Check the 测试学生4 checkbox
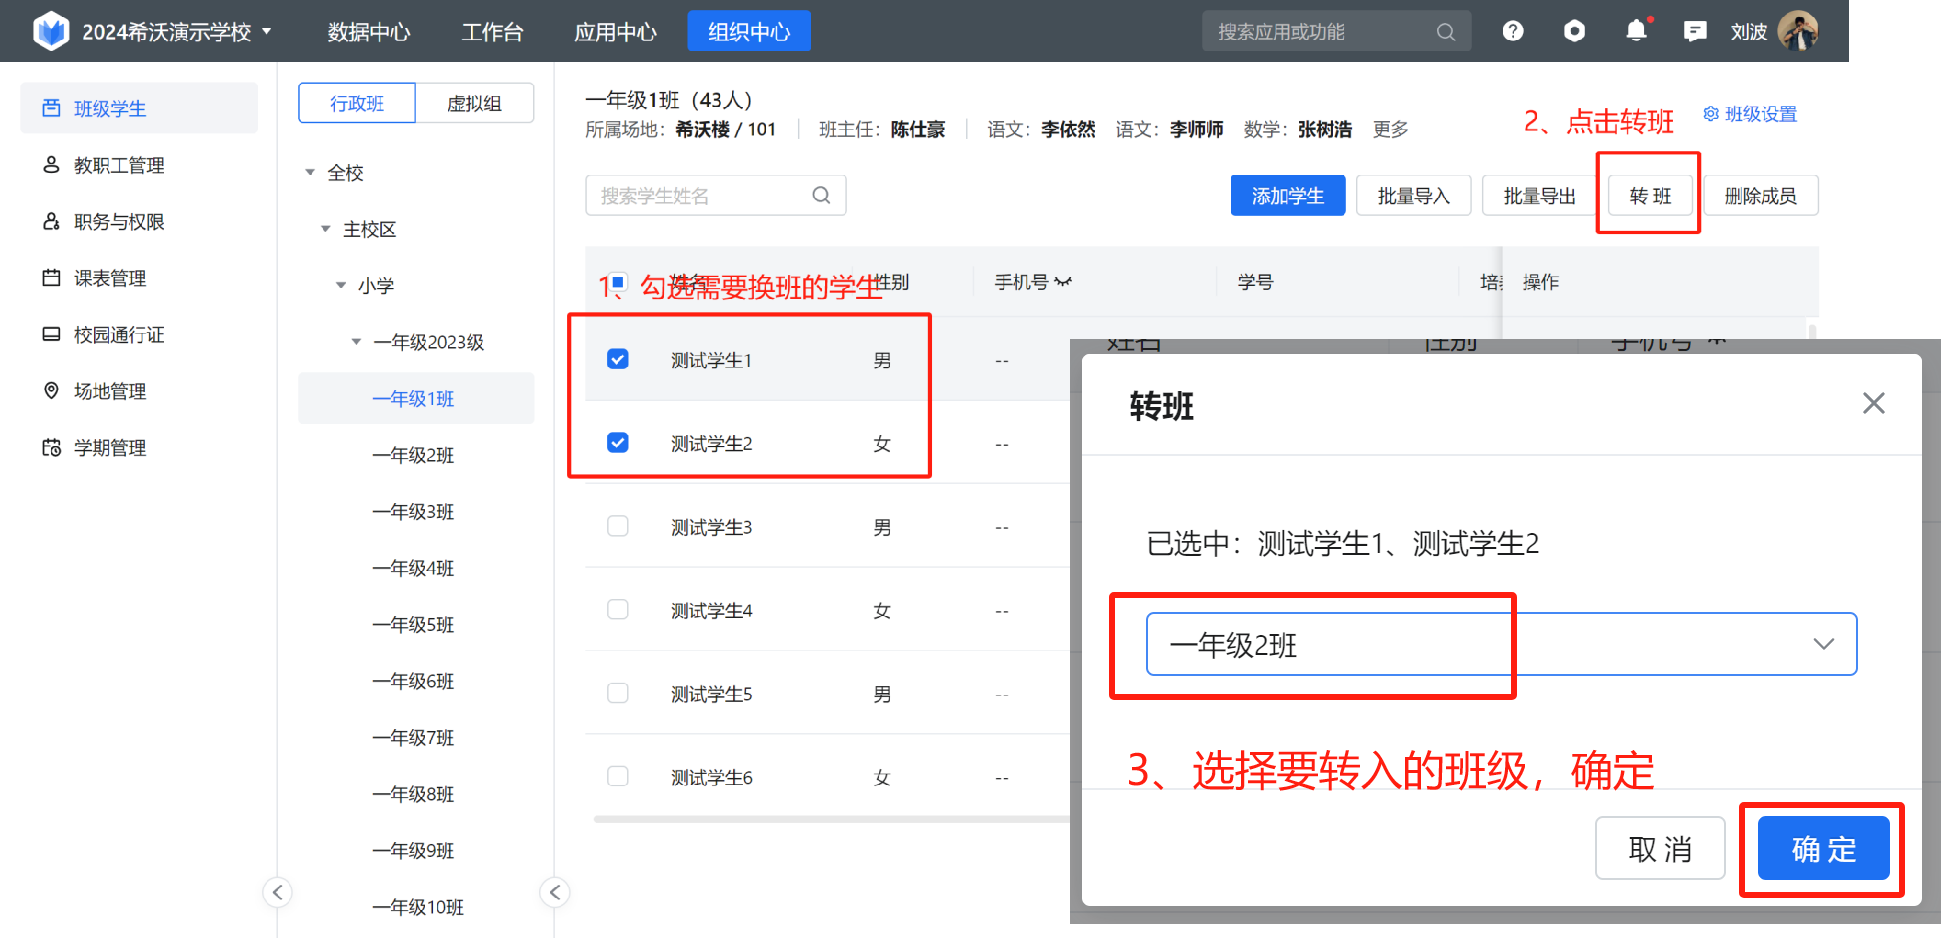 click(618, 609)
